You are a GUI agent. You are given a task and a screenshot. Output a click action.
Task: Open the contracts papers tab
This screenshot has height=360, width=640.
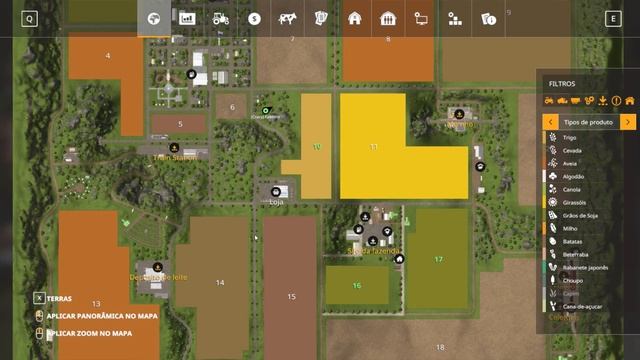pos(321,19)
